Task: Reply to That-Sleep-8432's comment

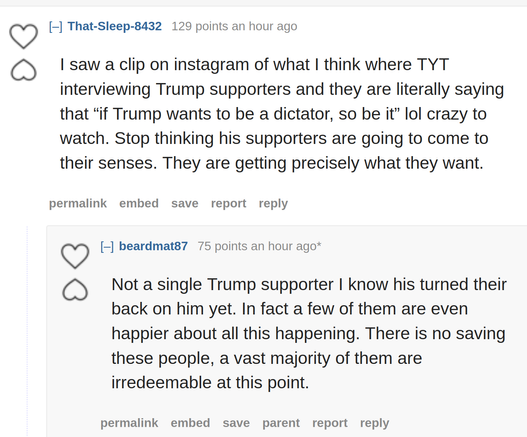Action: pos(273,203)
